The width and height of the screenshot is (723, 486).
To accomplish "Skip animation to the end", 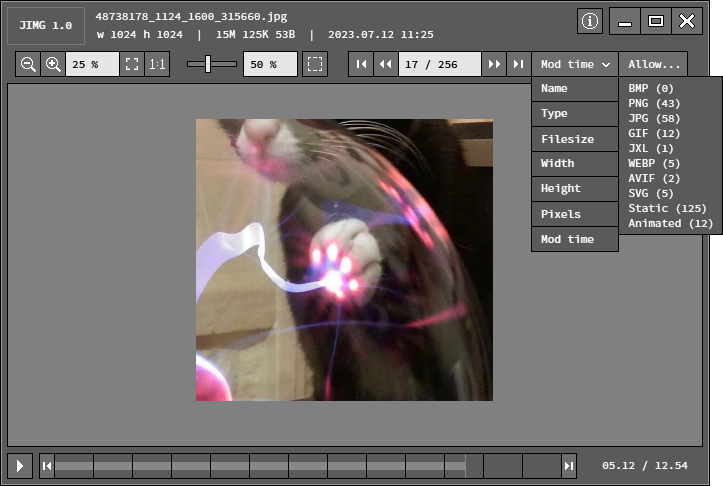I will (569, 466).
